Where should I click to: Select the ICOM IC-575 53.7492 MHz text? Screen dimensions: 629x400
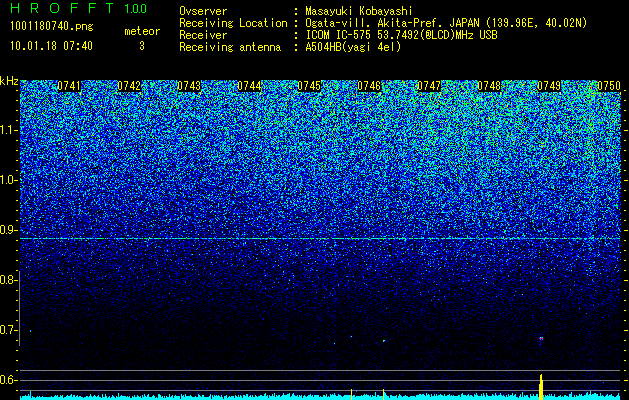pos(401,35)
